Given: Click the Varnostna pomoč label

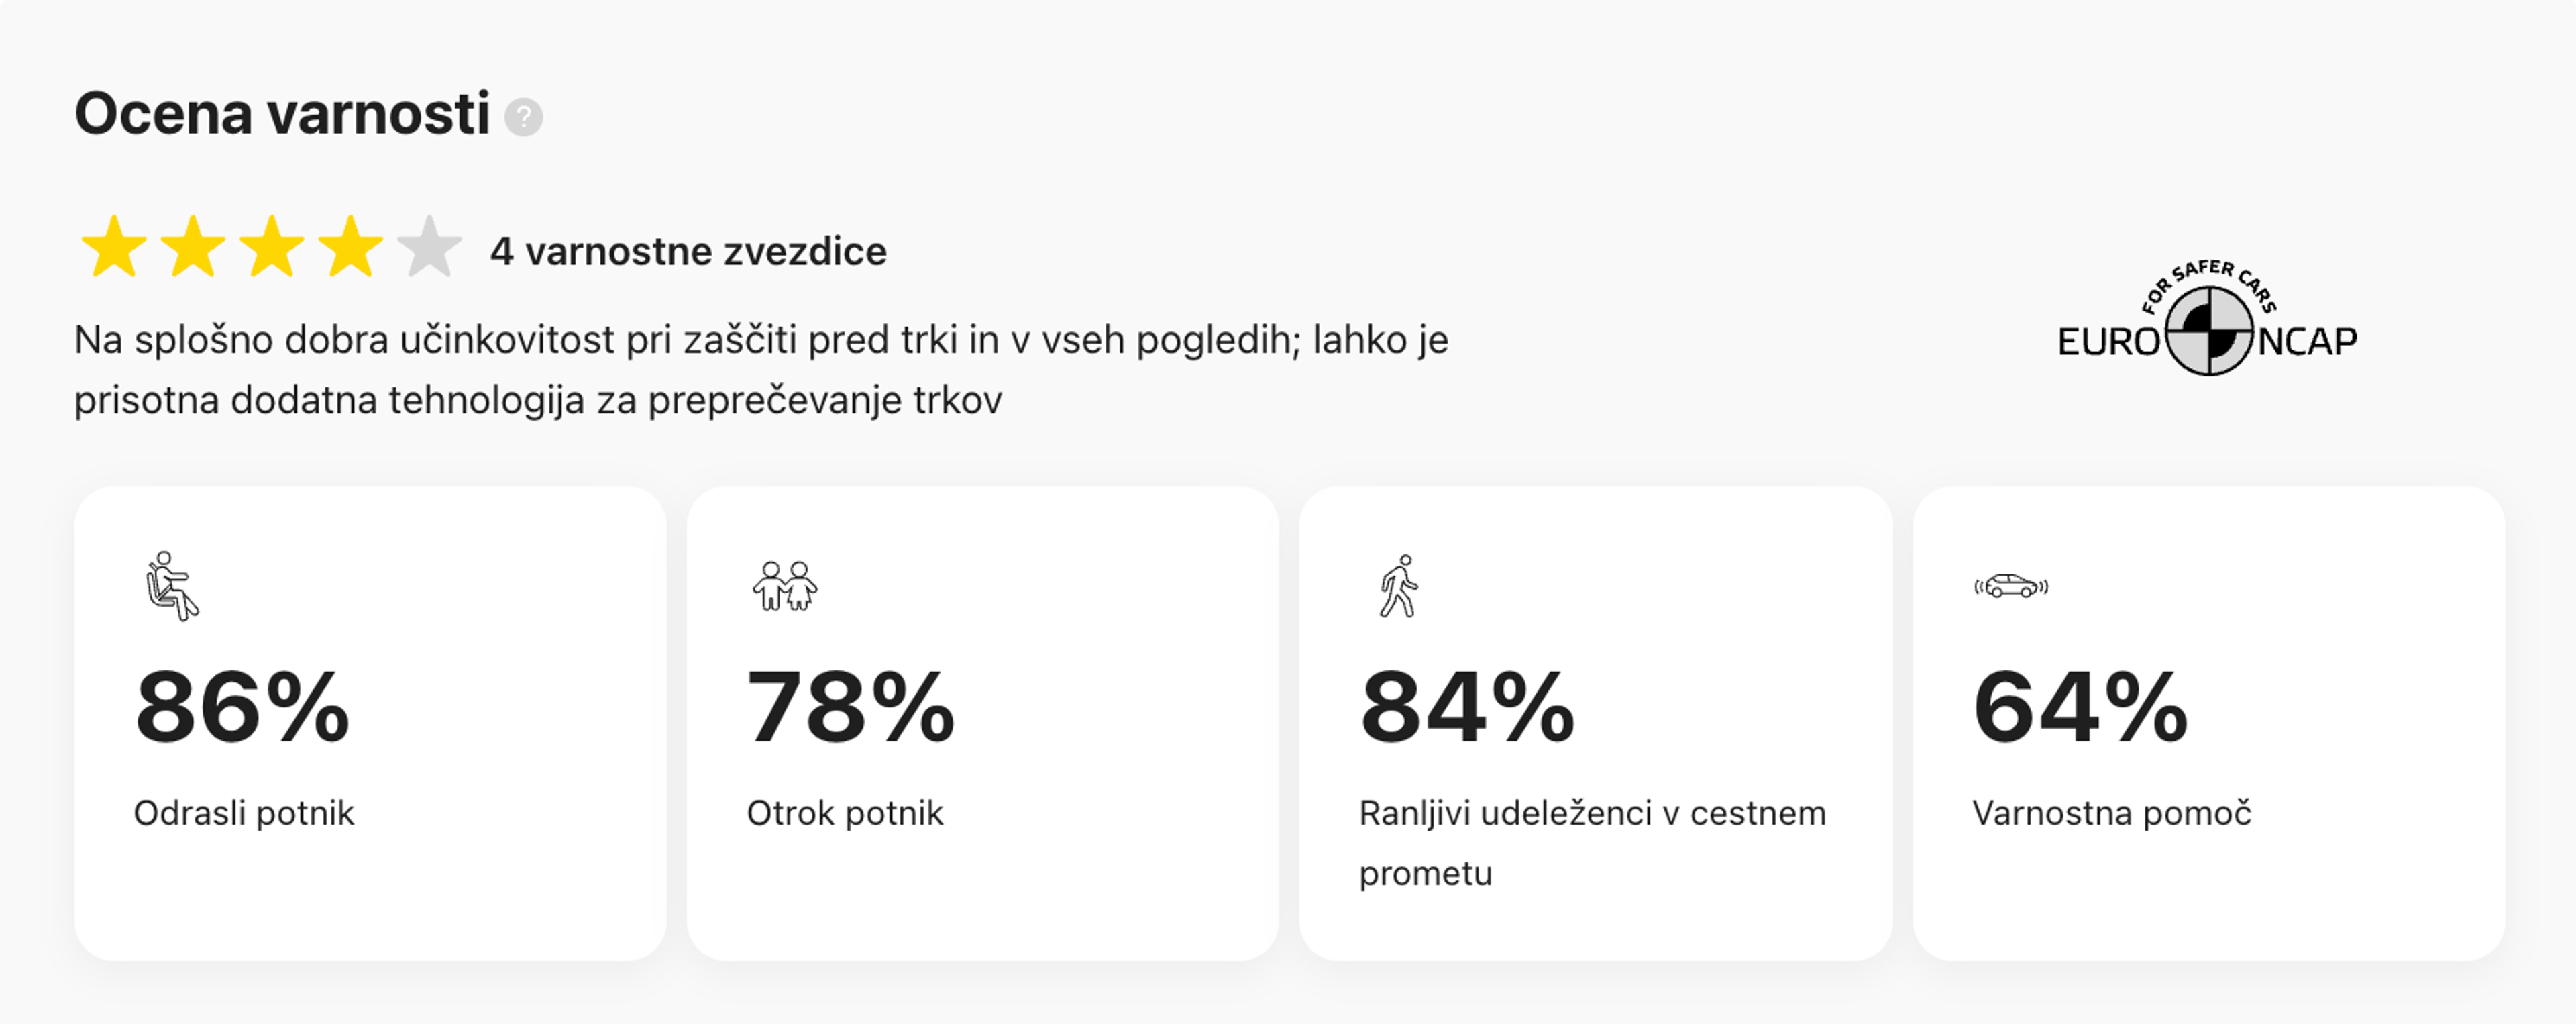Looking at the screenshot, I should pos(2111,813).
